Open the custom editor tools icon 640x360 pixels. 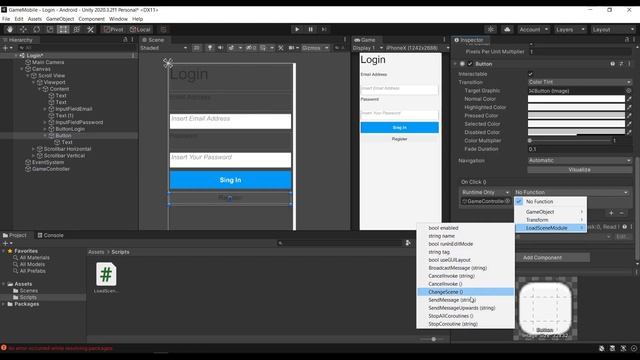pos(90,29)
